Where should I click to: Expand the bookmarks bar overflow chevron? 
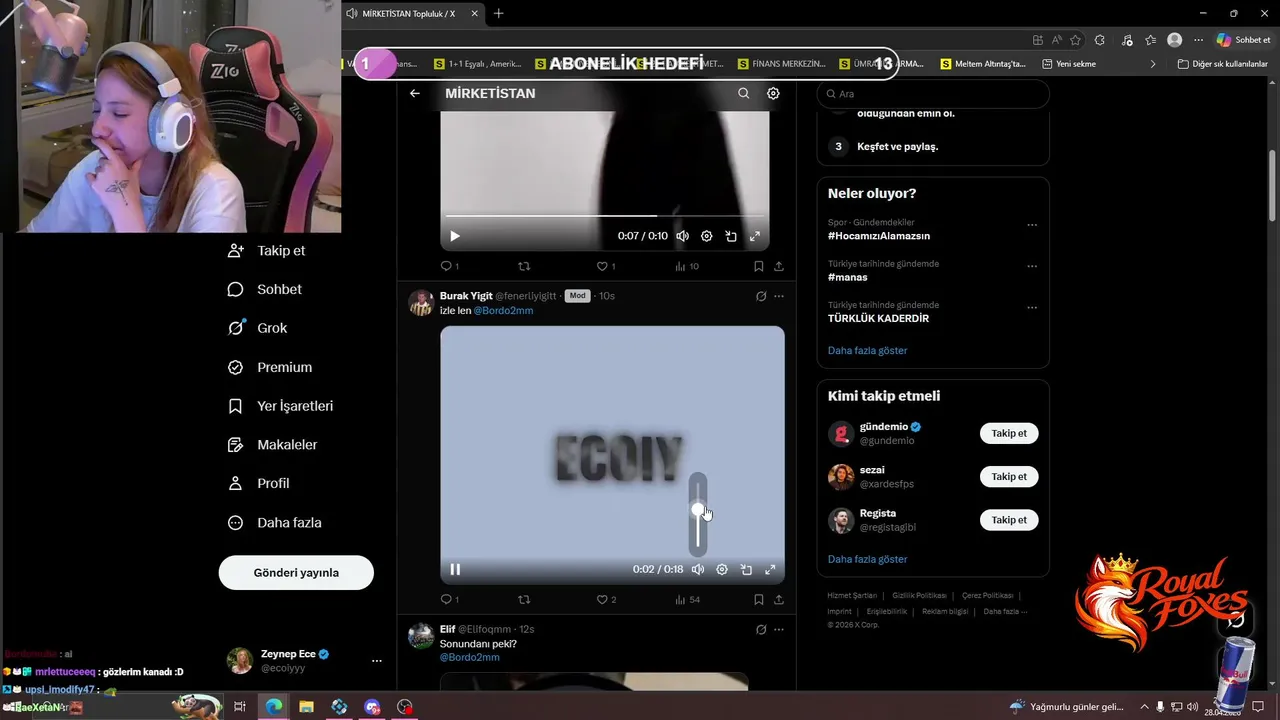point(1153,64)
